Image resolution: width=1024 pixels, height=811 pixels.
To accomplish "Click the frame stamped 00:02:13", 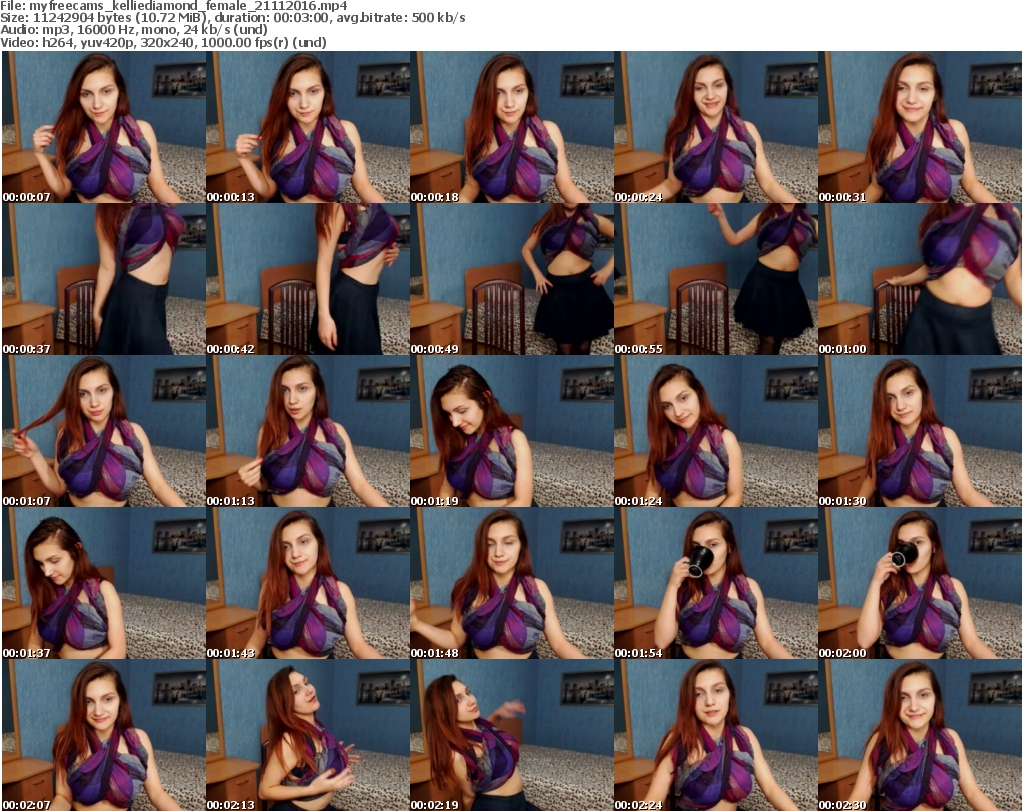I will click(308, 735).
